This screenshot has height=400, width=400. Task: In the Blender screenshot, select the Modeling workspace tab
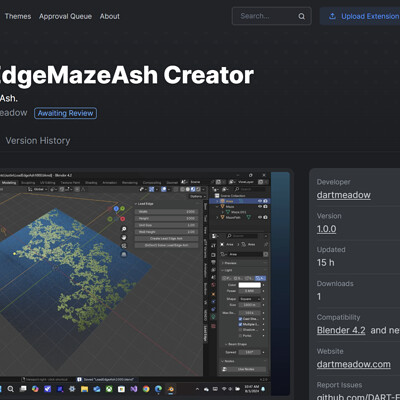[9, 183]
